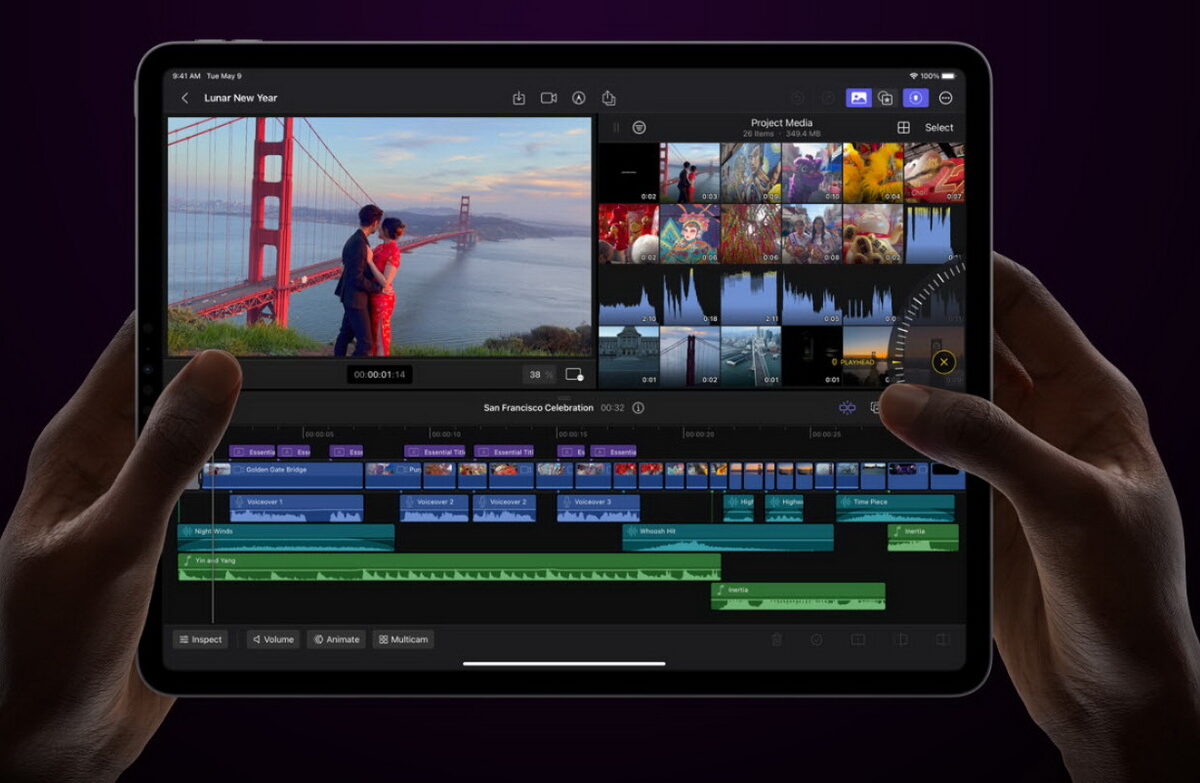Select the Yin and Yang music clip
The width and height of the screenshot is (1200, 783).
tap(449, 567)
